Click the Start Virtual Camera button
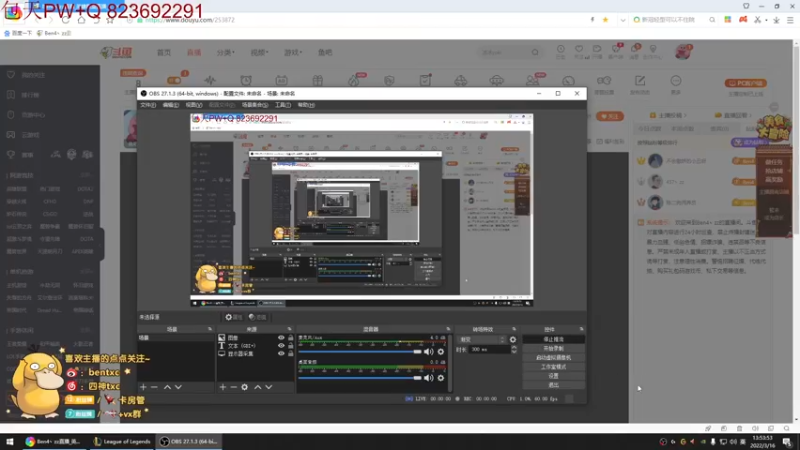800x450 pixels. (x=554, y=358)
